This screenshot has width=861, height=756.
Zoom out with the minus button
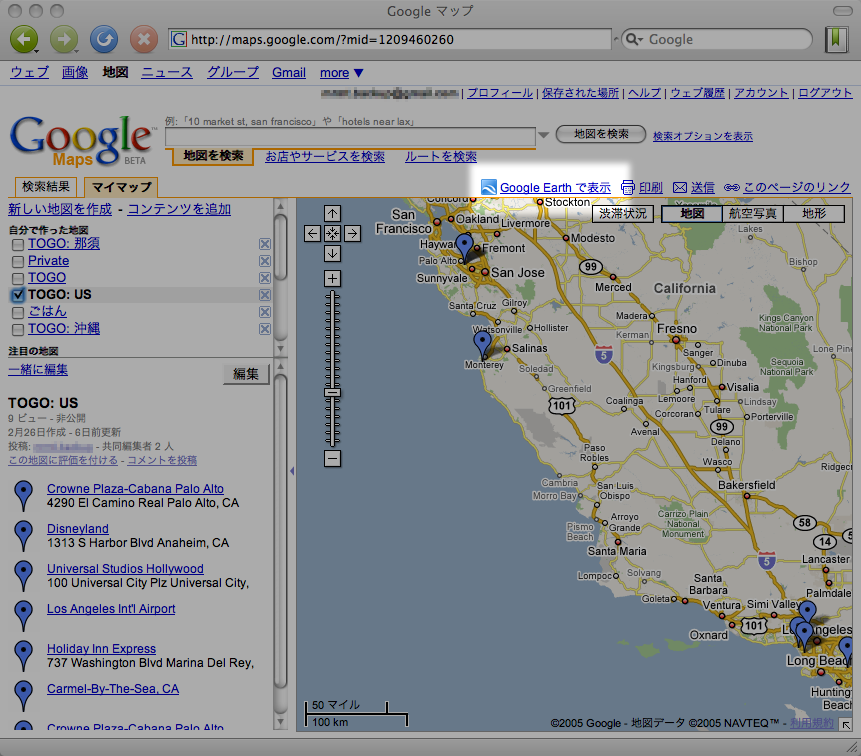coord(332,458)
